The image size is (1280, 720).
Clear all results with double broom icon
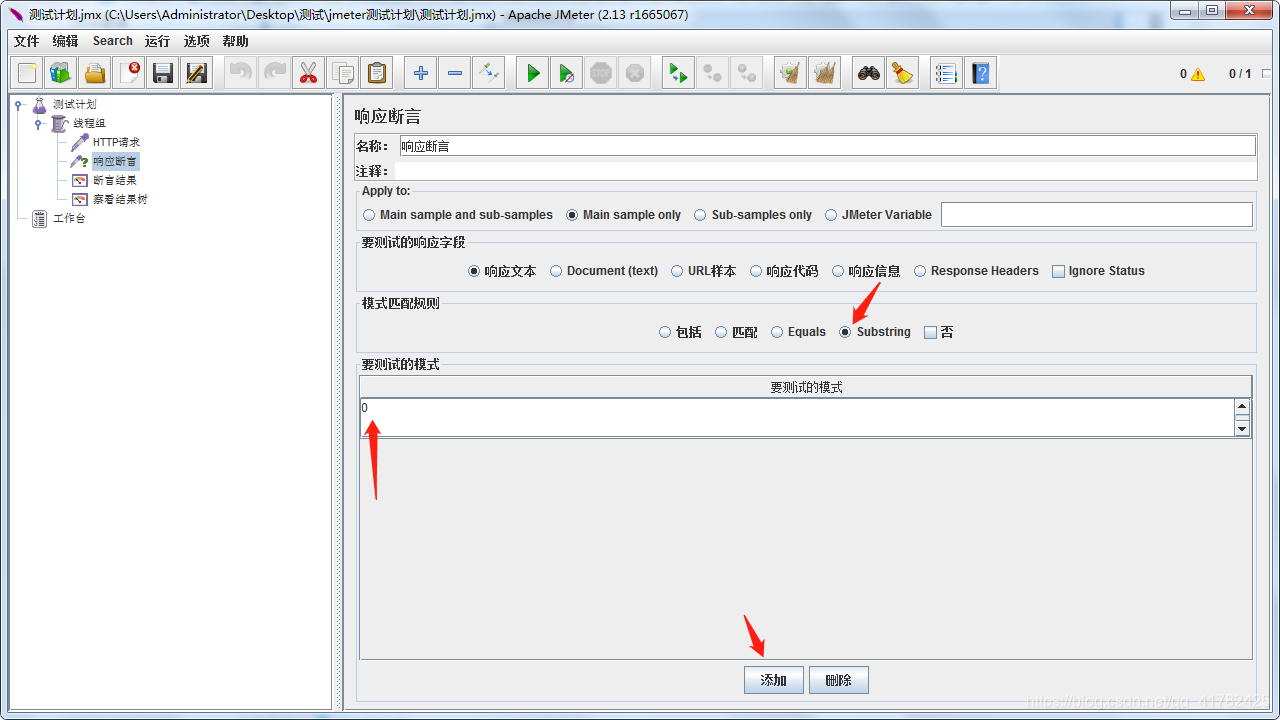tap(824, 73)
